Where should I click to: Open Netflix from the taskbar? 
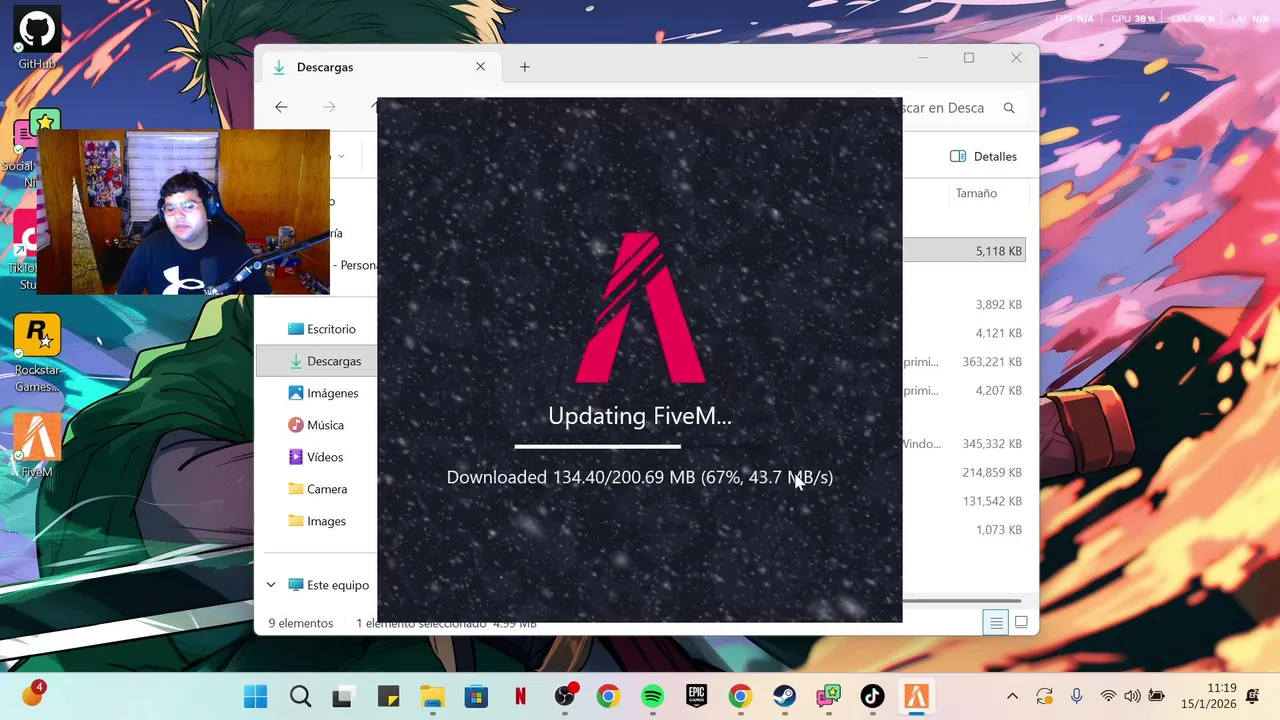[520, 697]
